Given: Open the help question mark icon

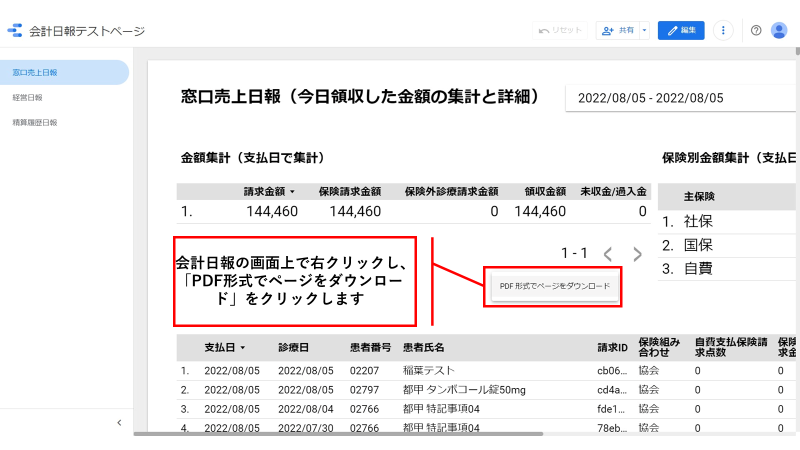Looking at the screenshot, I should click(756, 31).
